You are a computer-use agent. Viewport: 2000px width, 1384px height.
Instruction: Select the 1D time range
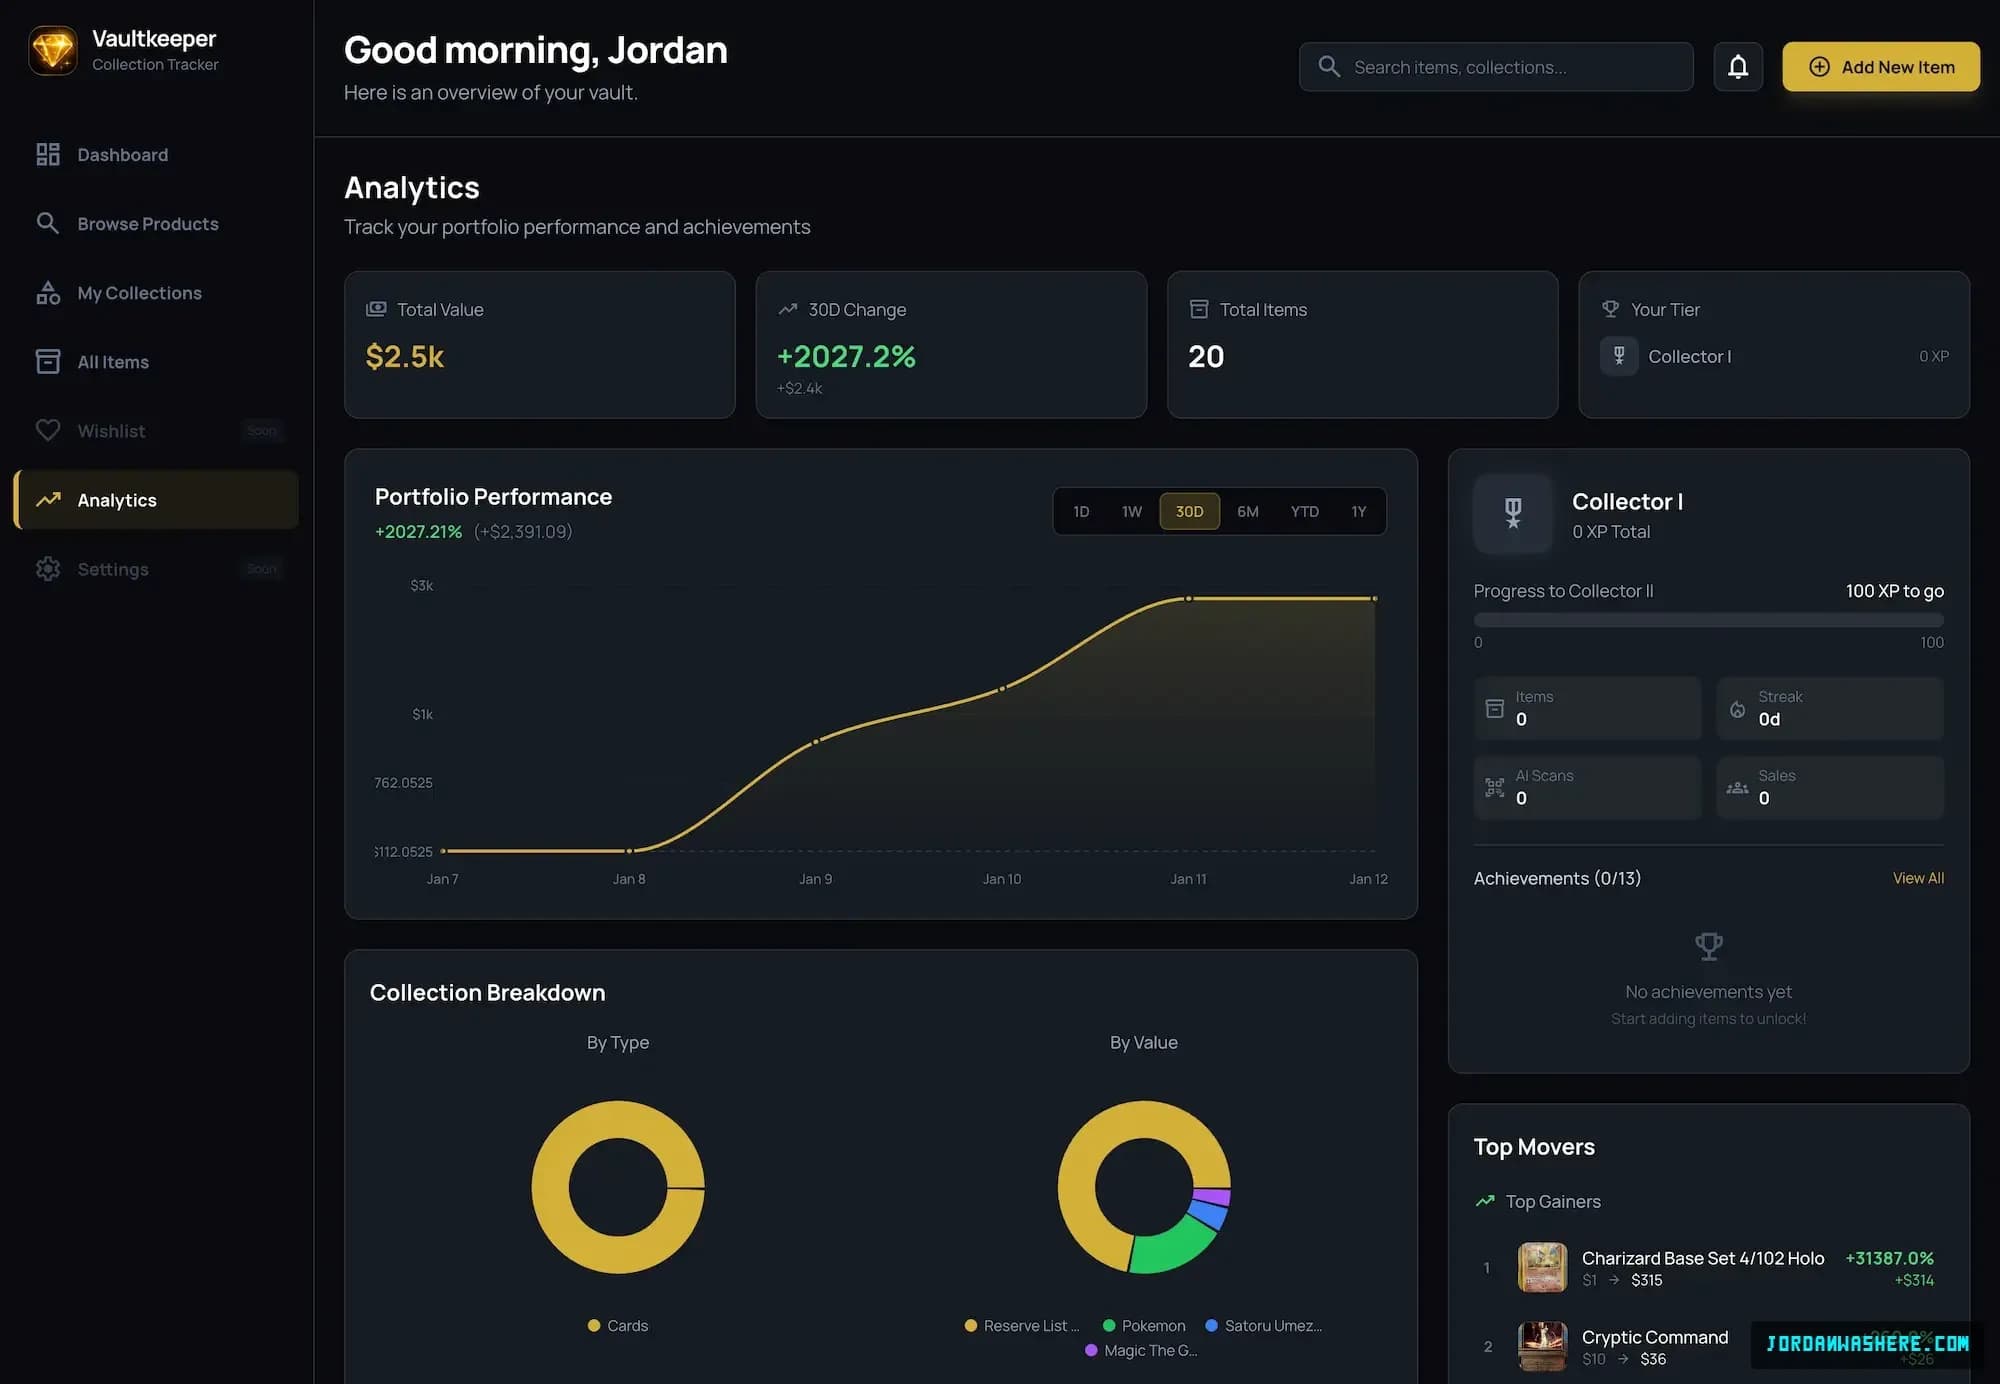[1081, 511]
